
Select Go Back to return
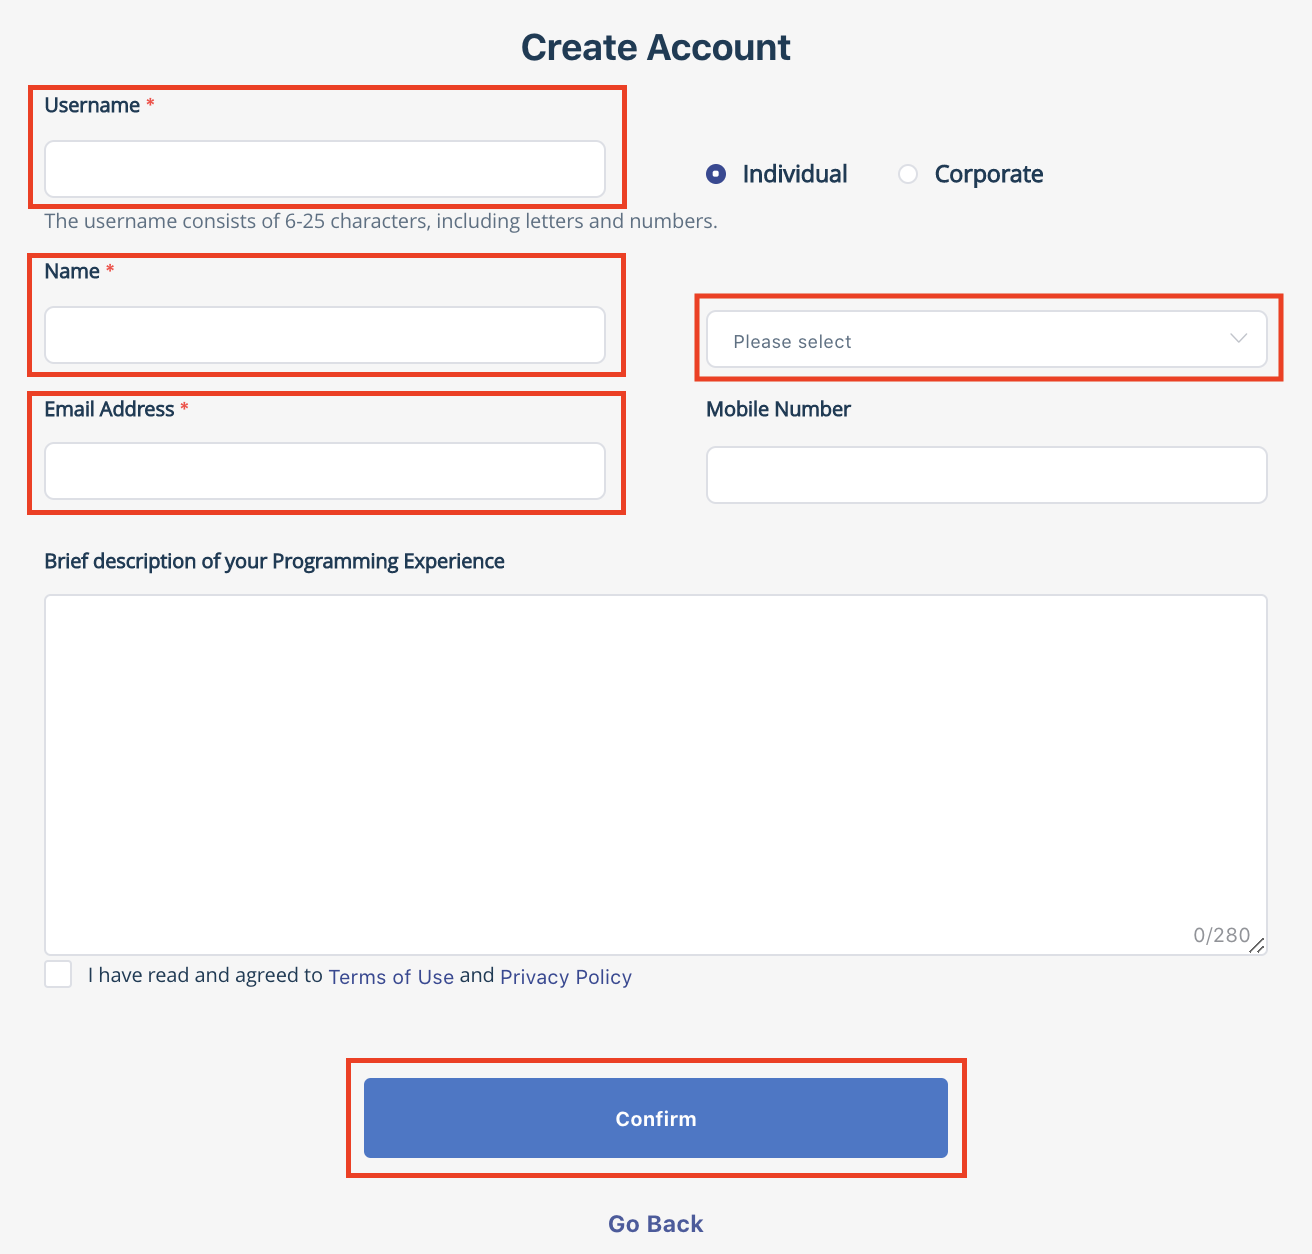[x=655, y=1223]
